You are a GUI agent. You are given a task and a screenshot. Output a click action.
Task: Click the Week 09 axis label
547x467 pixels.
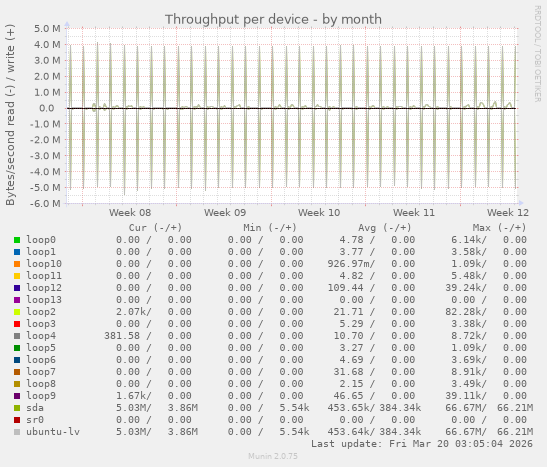(x=225, y=213)
